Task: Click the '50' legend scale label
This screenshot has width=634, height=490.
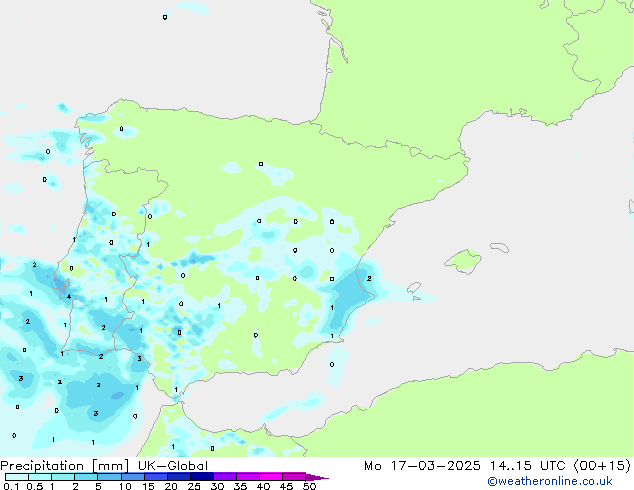Action: (x=310, y=486)
